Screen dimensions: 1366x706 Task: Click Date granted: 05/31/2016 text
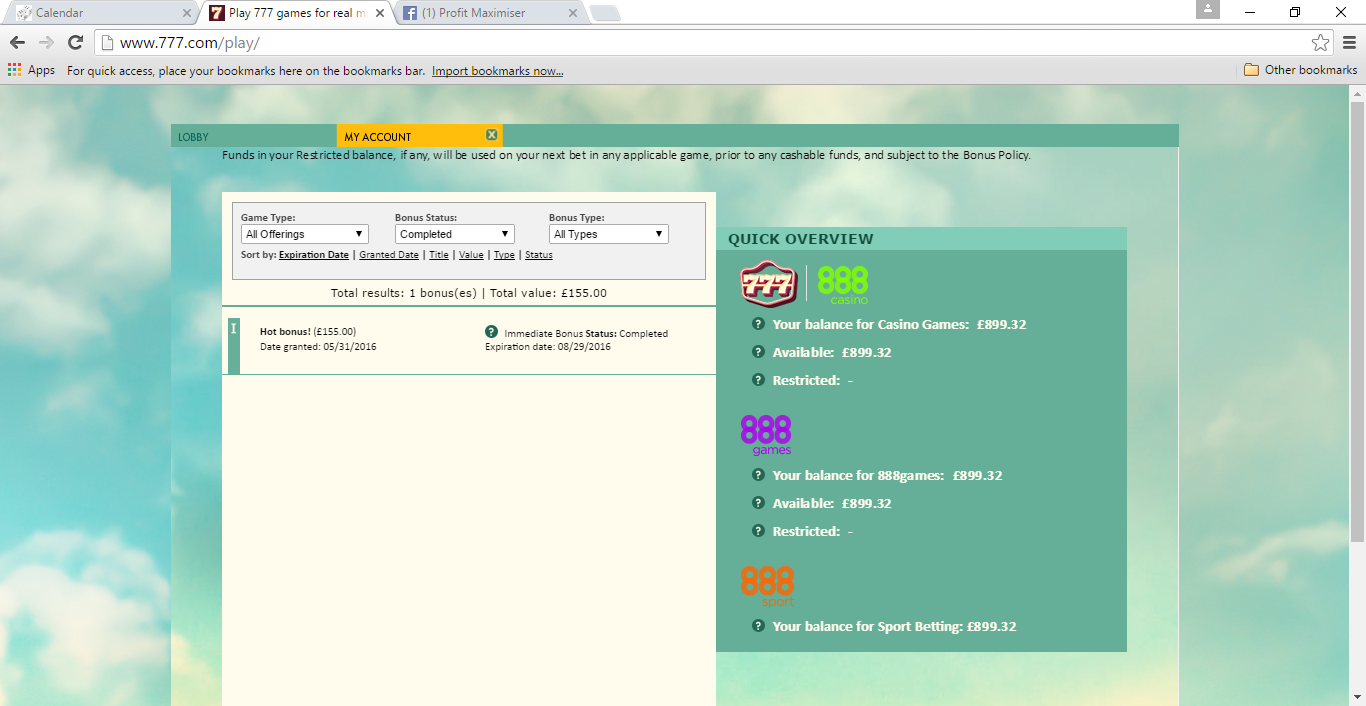coord(318,347)
